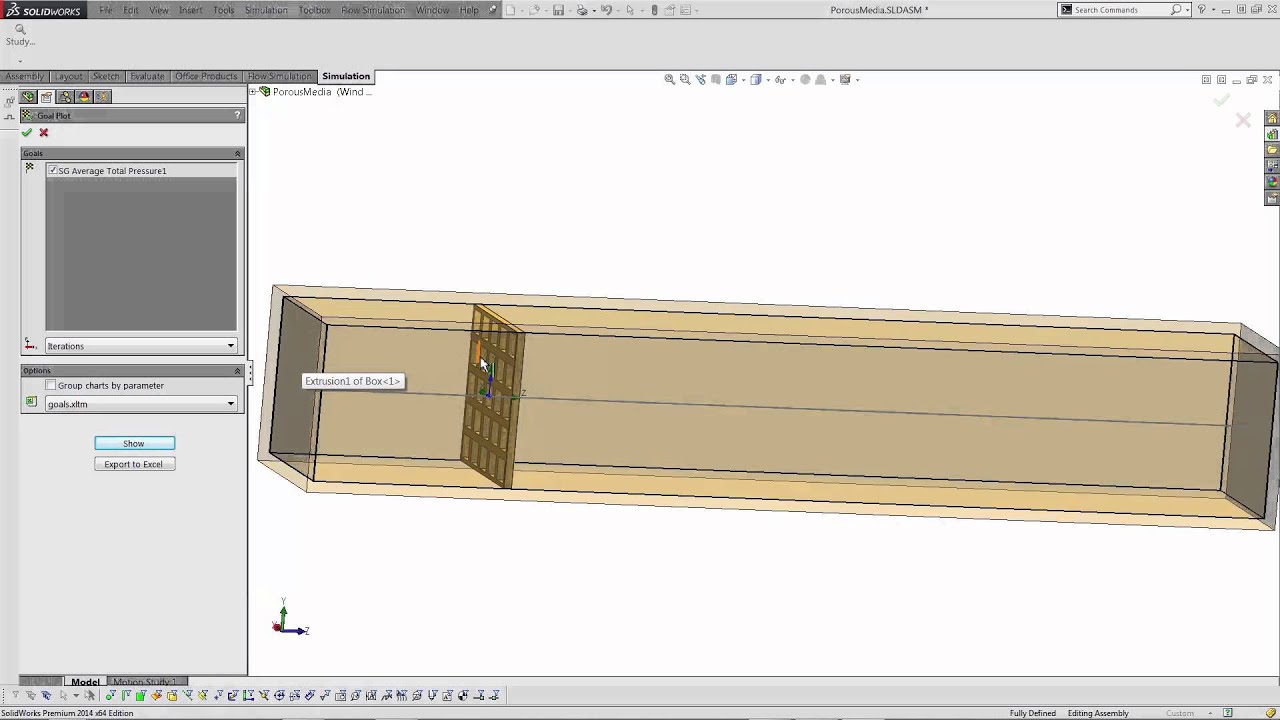This screenshot has height=720, width=1280.
Task: Collapse the Goals section
Action: (238, 154)
